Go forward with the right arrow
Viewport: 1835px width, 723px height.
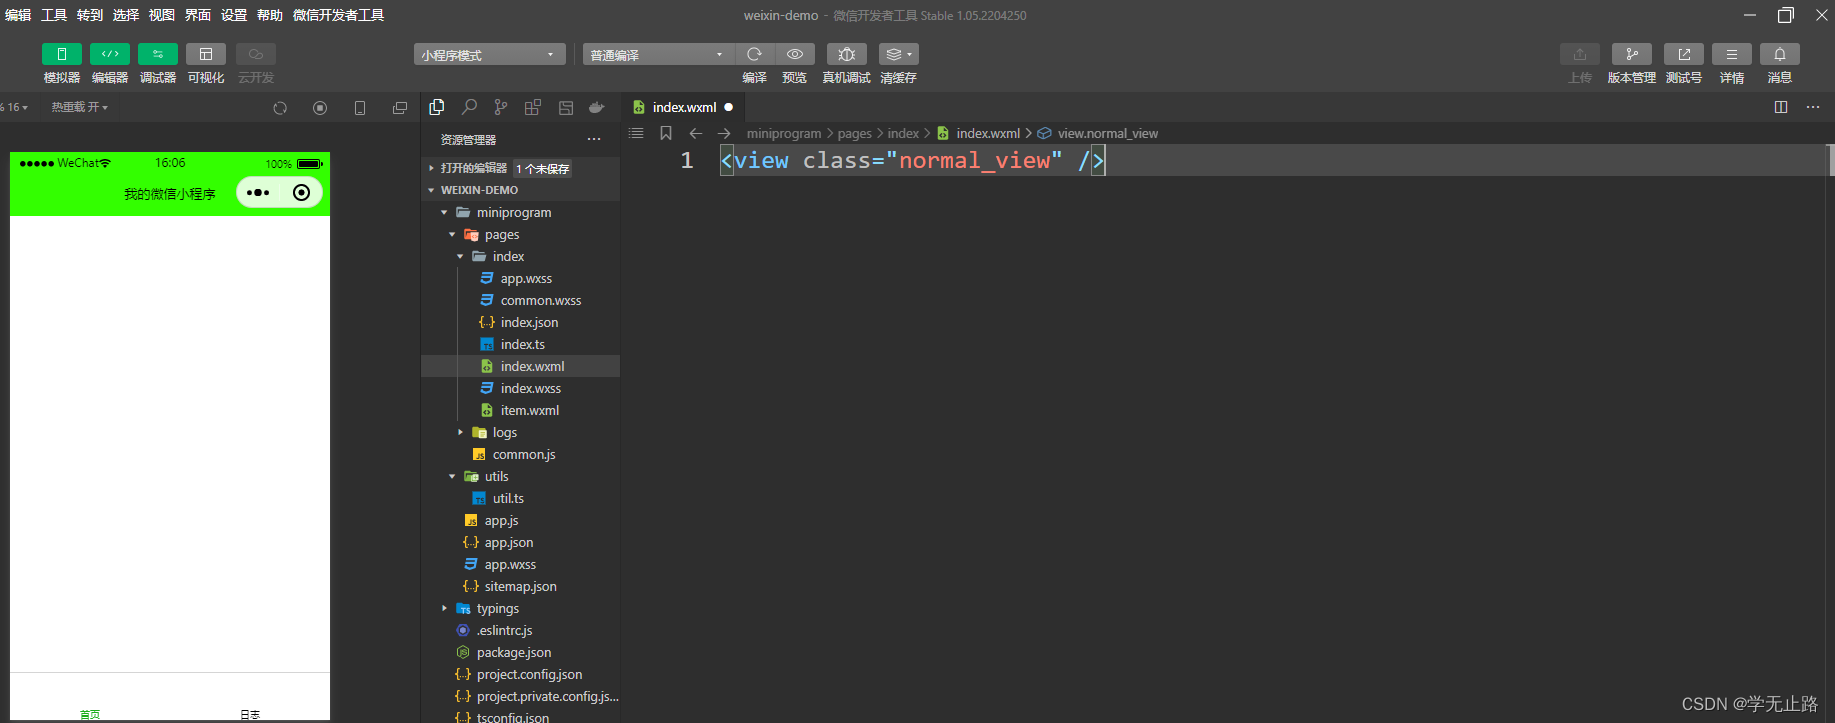pos(725,133)
